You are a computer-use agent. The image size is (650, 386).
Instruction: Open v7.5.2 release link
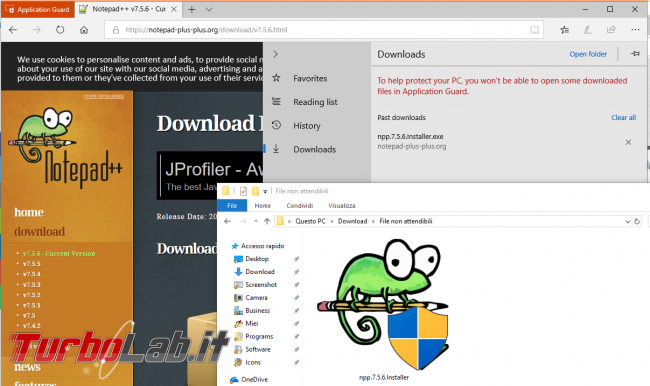click(x=32, y=295)
